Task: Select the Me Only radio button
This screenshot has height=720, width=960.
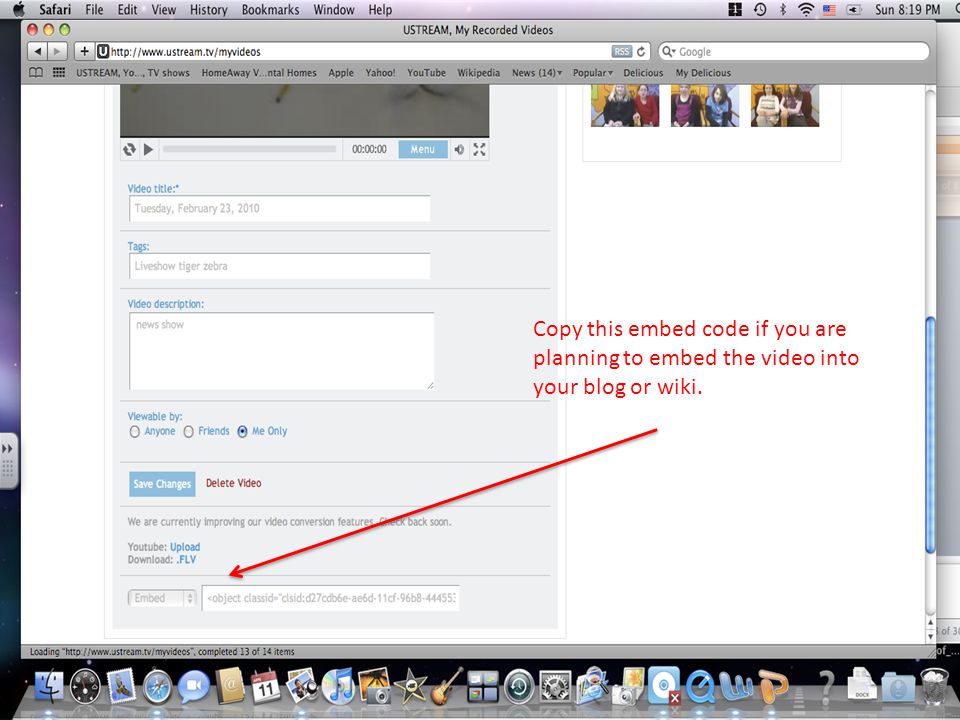Action: coord(242,432)
